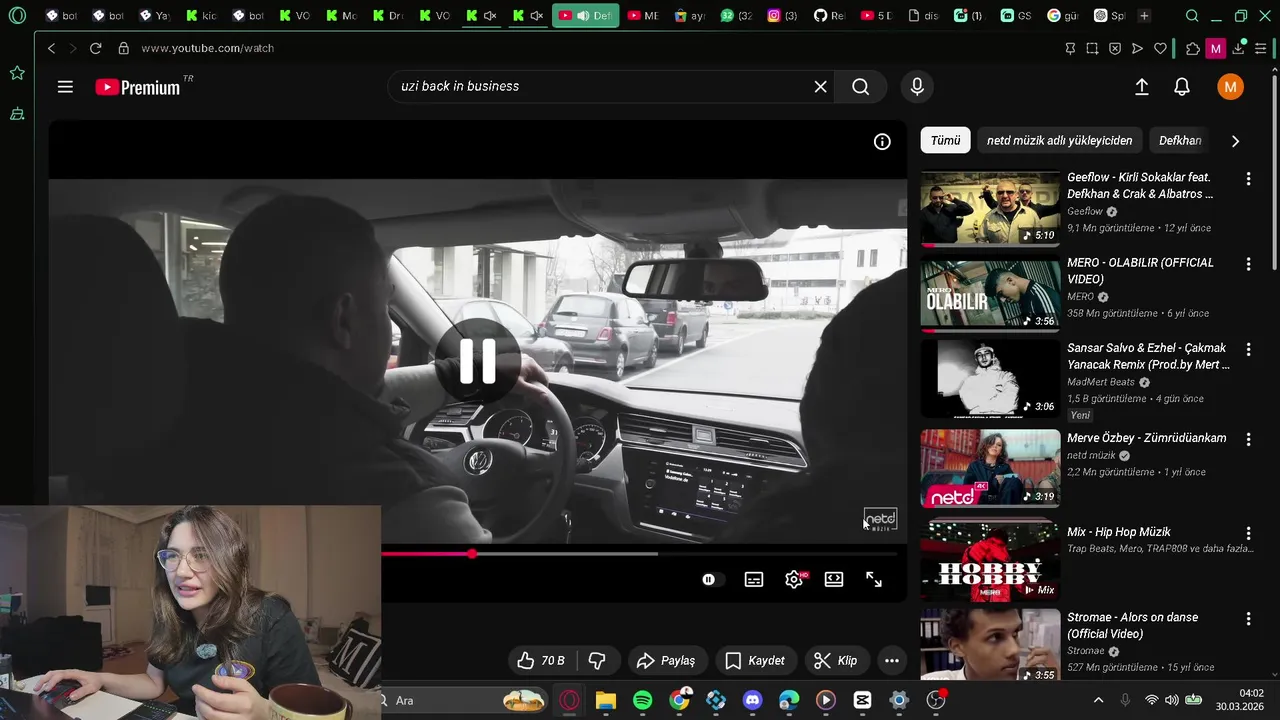Open File Explorer from the taskbar
1280x720 pixels.
[605, 700]
